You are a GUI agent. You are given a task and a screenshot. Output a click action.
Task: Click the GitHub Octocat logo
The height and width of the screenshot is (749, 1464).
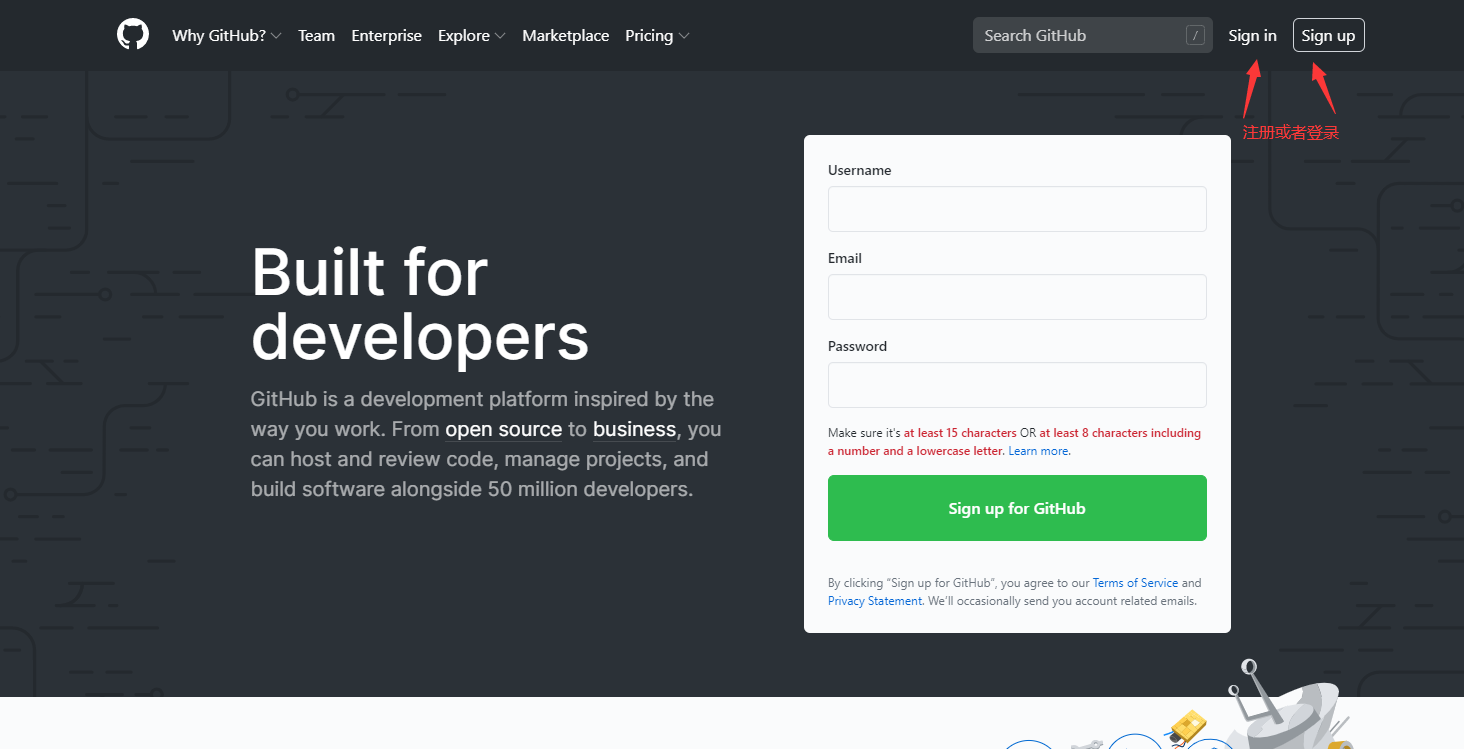[x=132, y=35]
